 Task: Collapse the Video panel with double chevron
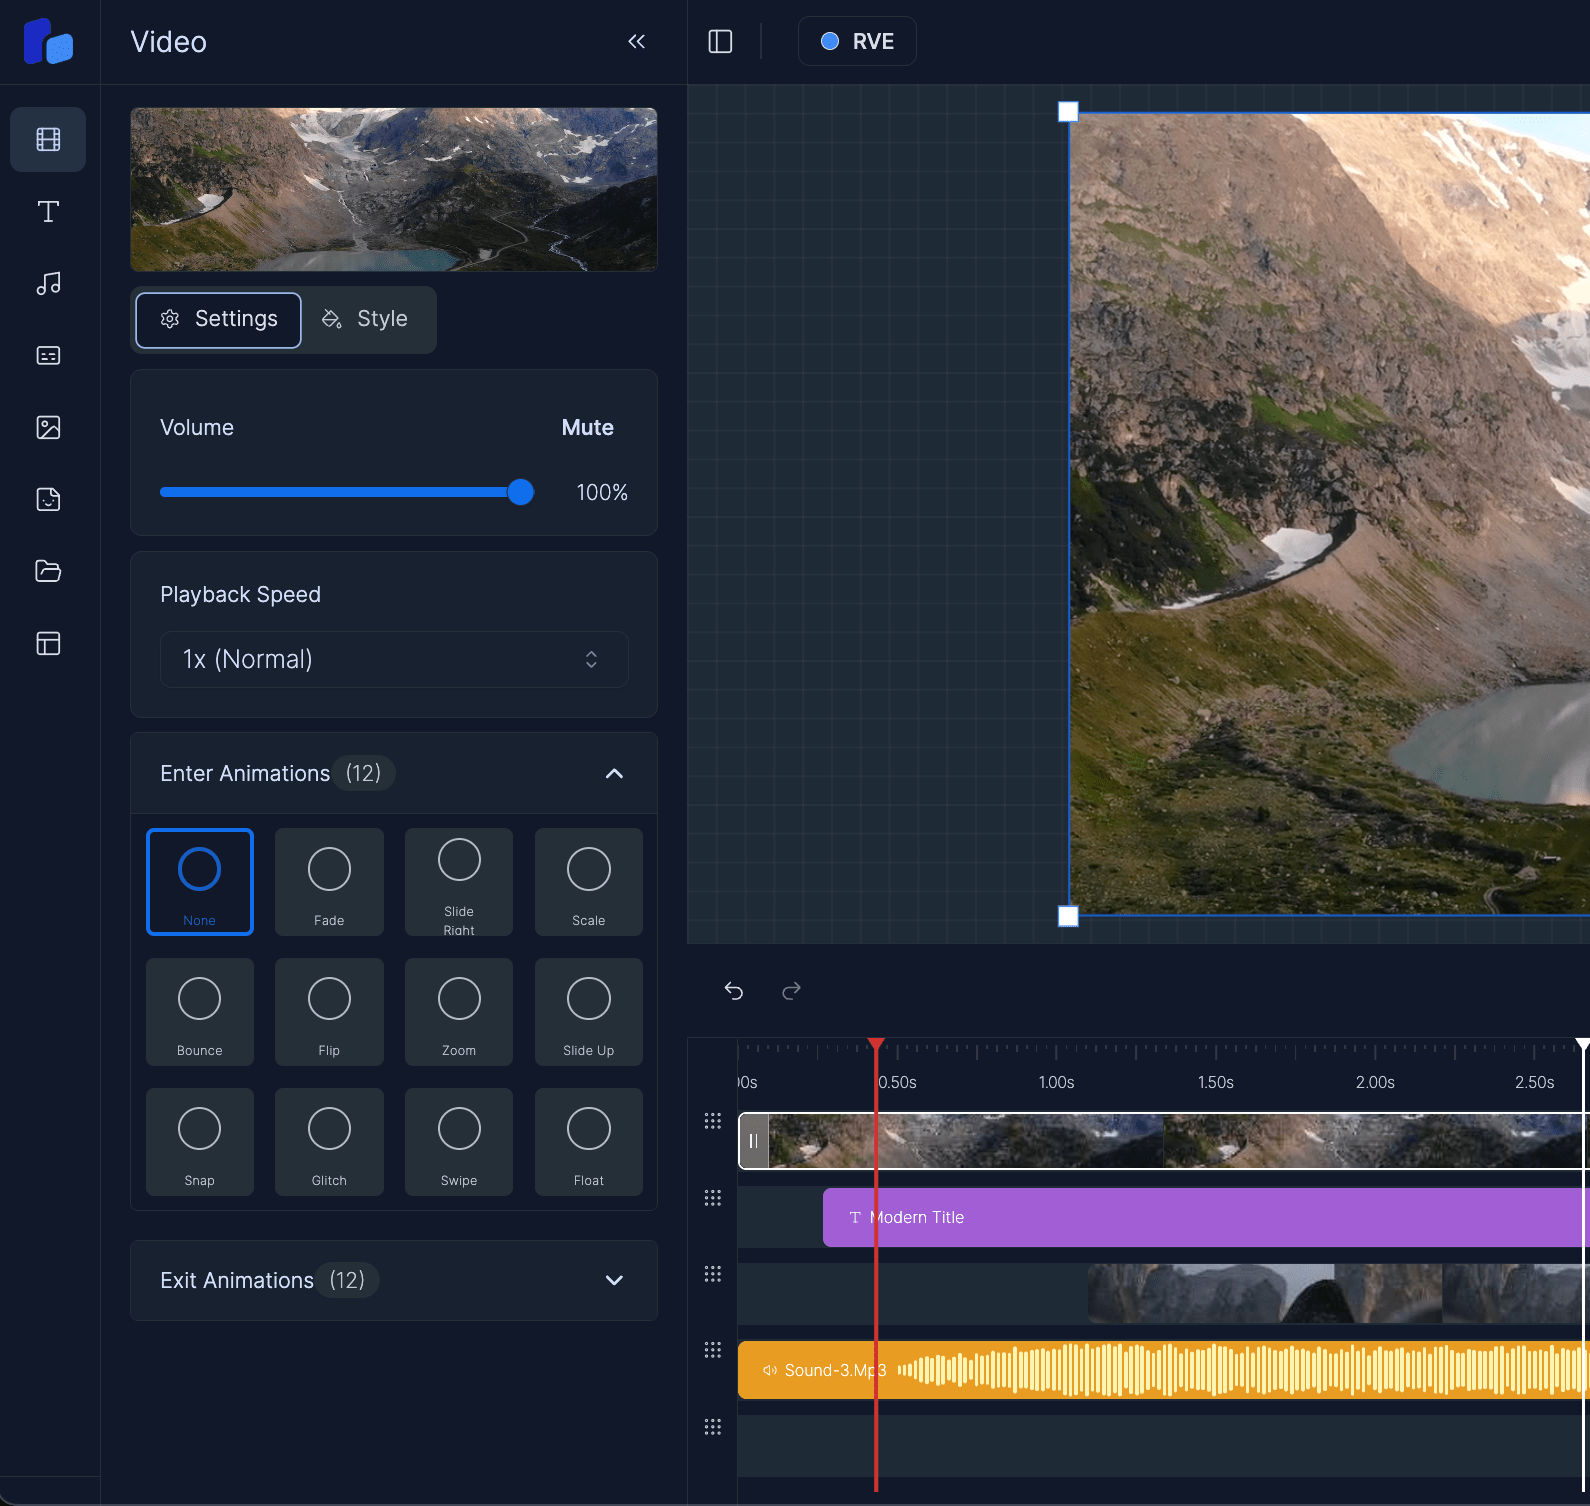click(x=636, y=41)
